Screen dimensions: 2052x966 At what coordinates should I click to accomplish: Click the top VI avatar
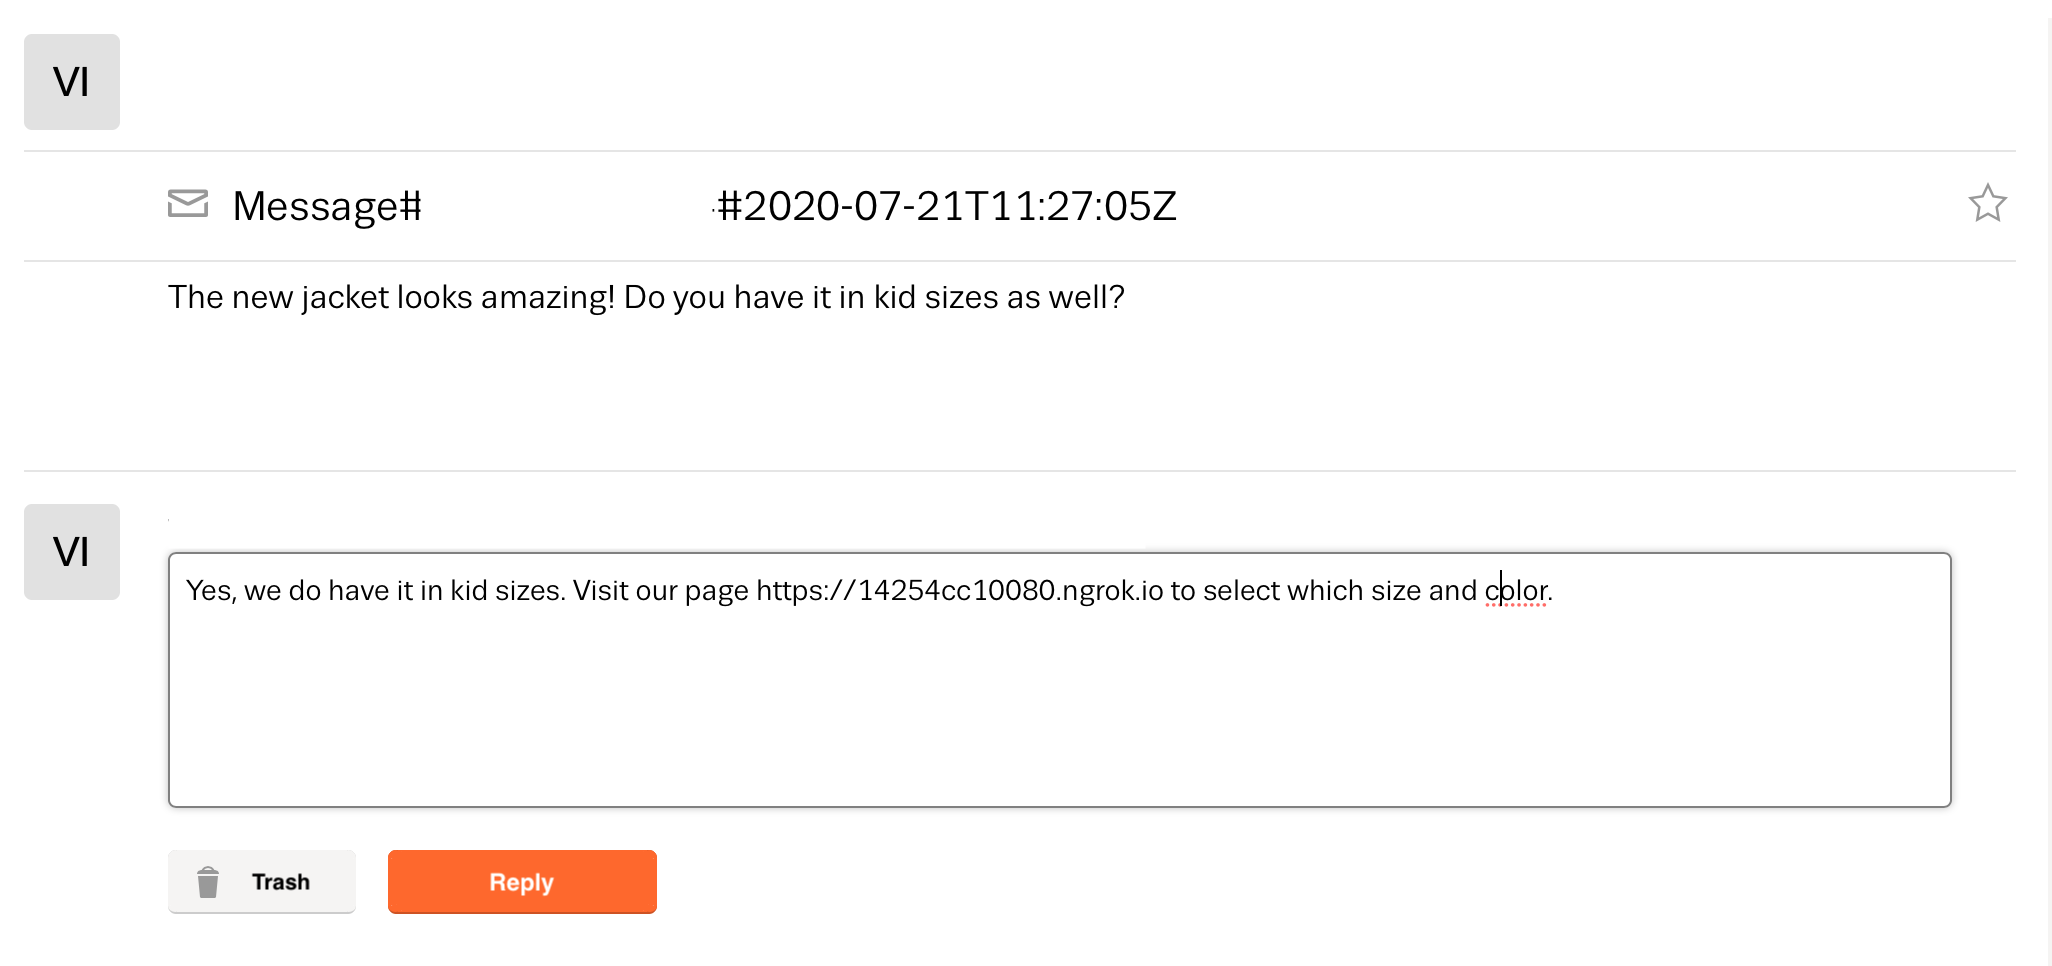(x=72, y=82)
